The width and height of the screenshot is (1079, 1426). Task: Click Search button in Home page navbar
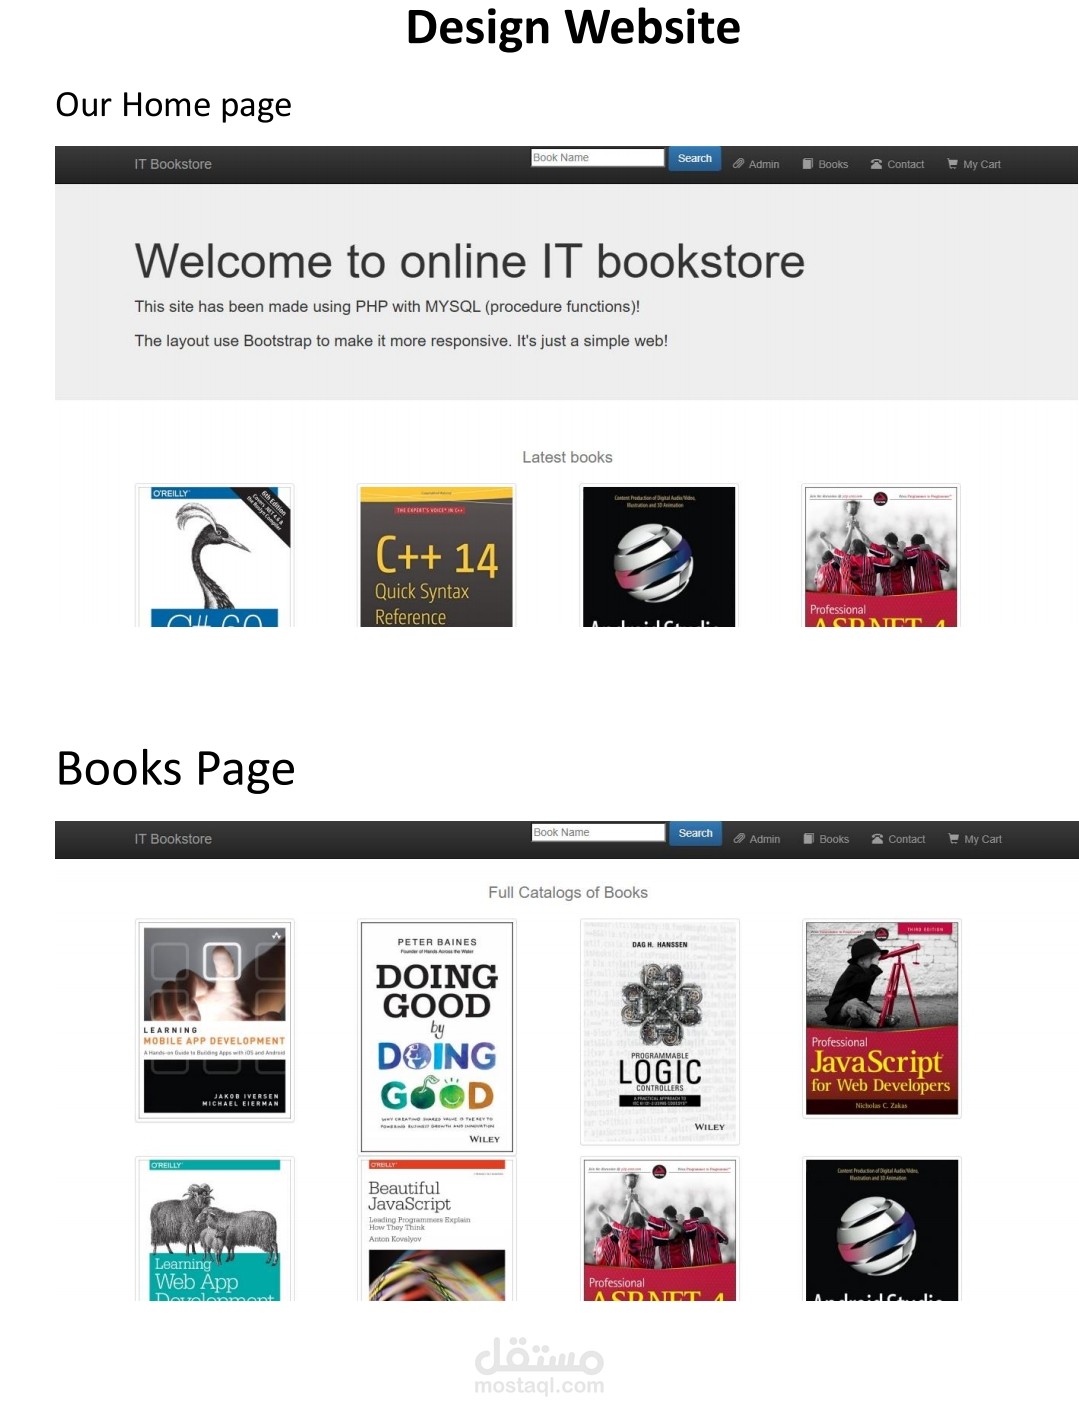pyautogui.click(x=695, y=159)
